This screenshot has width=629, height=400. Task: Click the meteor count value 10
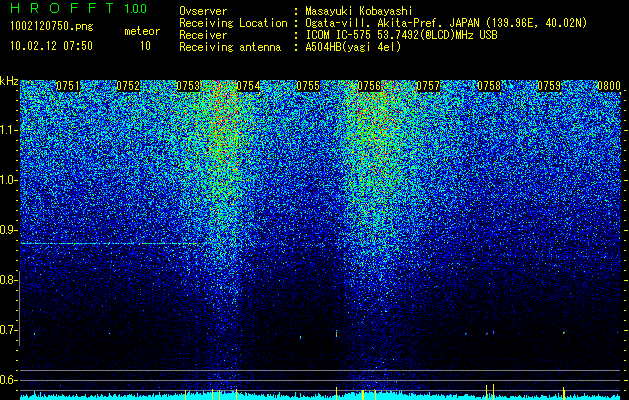pyautogui.click(x=145, y=46)
